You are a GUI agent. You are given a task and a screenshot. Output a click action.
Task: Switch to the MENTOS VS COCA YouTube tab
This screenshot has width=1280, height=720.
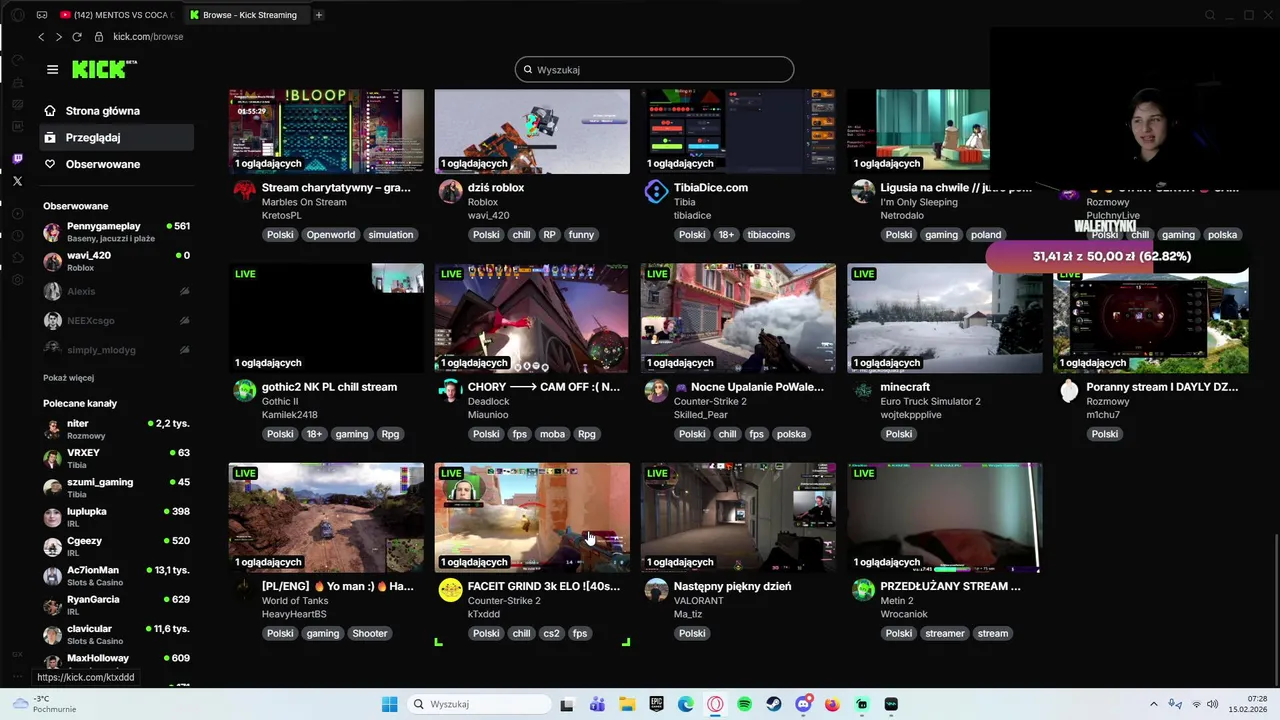[x=115, y=15]
